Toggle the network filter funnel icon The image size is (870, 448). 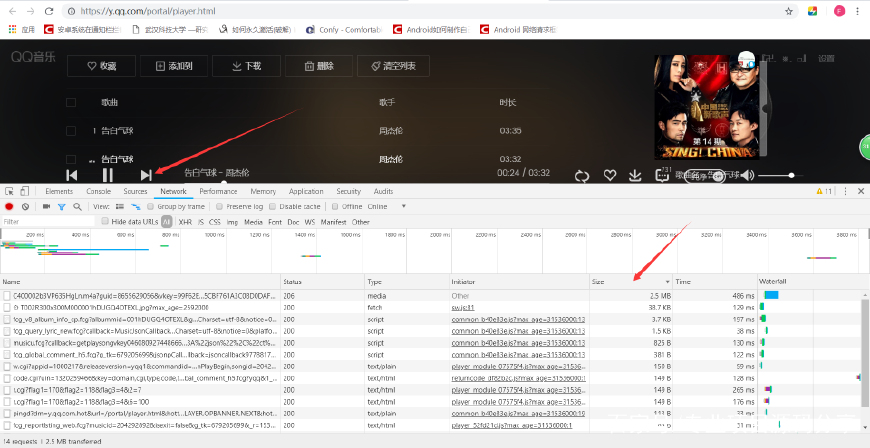(x=62, y=207)
